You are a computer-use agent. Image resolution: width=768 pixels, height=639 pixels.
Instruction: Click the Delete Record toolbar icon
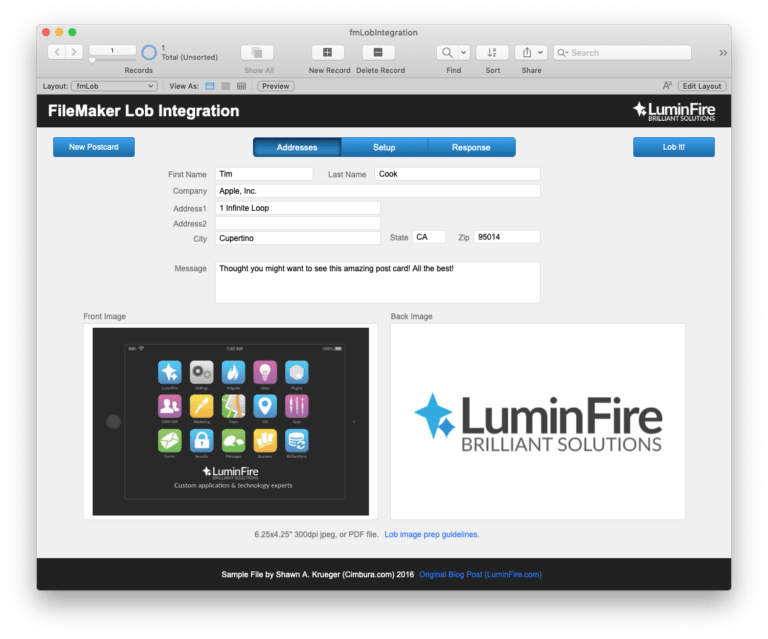click(378, 52)
